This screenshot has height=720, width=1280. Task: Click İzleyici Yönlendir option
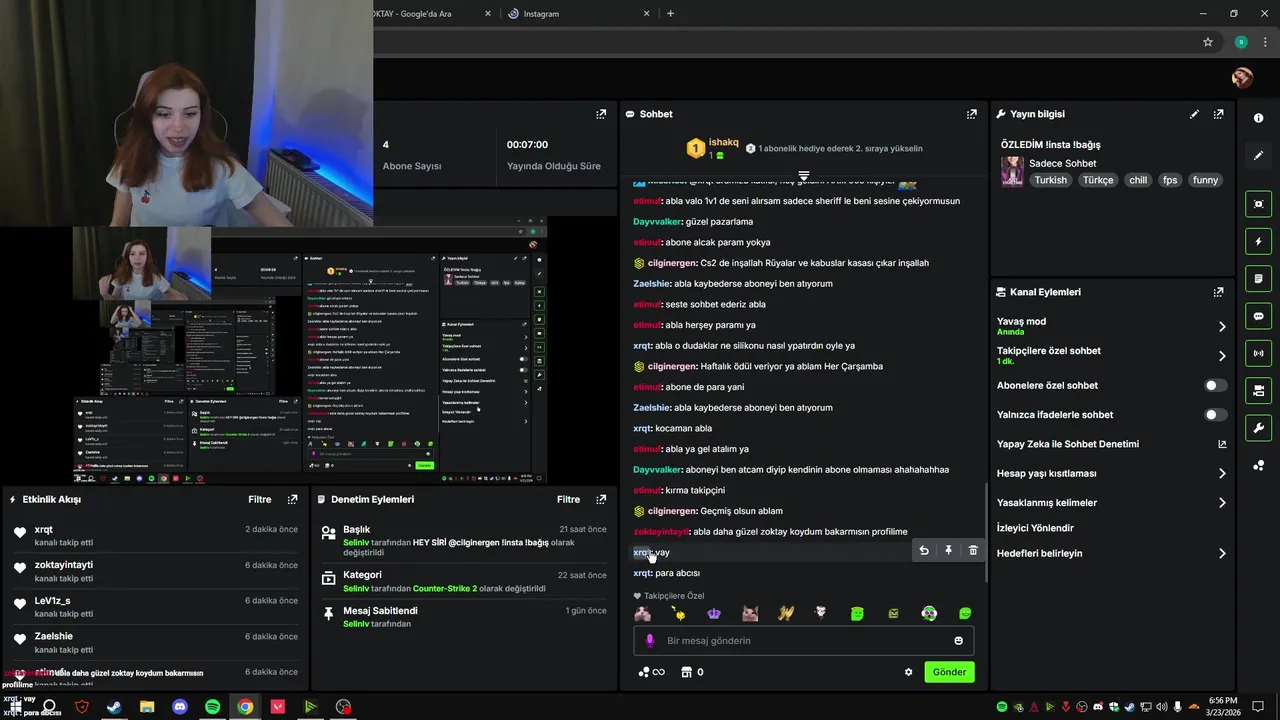click(1035, 528)
